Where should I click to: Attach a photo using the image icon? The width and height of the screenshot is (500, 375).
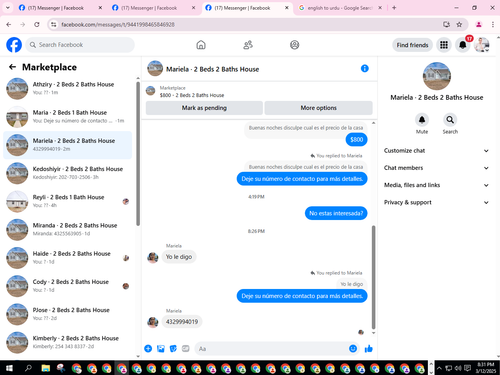tap(161, 349)
